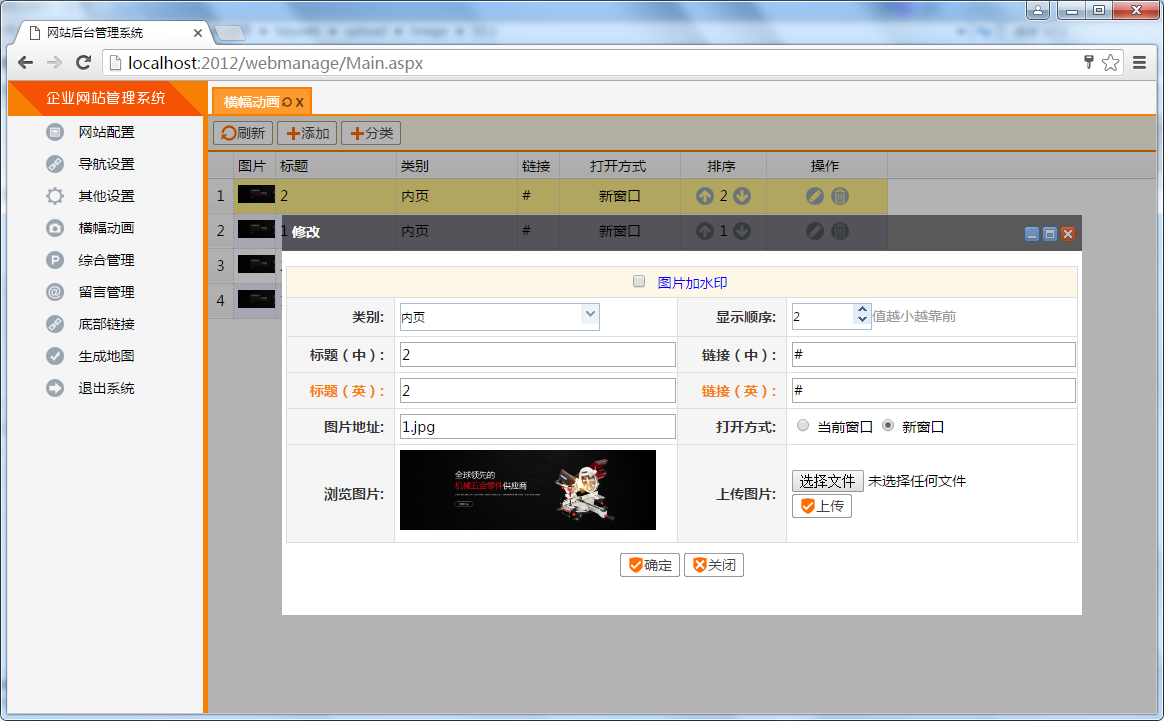Open 横幅动画 in the sidebar
This screenshot has height=721, width=1164.
coord(106,228)
